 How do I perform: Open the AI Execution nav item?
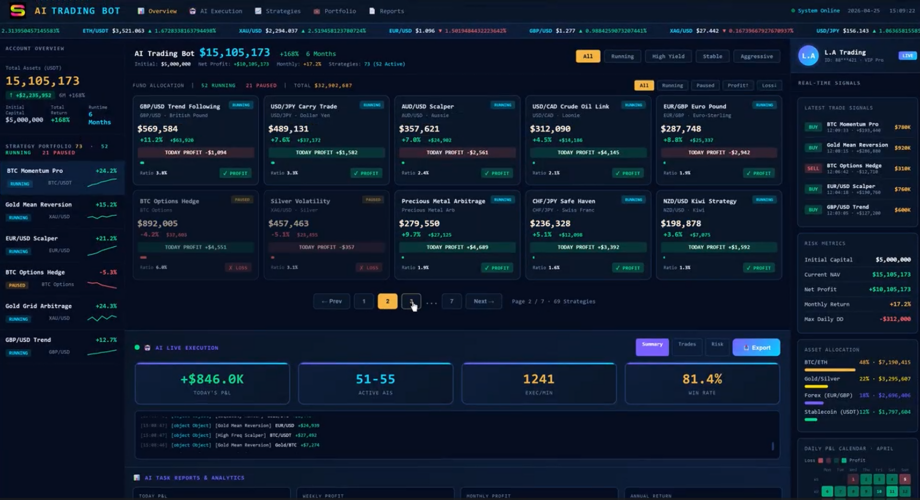216,11
